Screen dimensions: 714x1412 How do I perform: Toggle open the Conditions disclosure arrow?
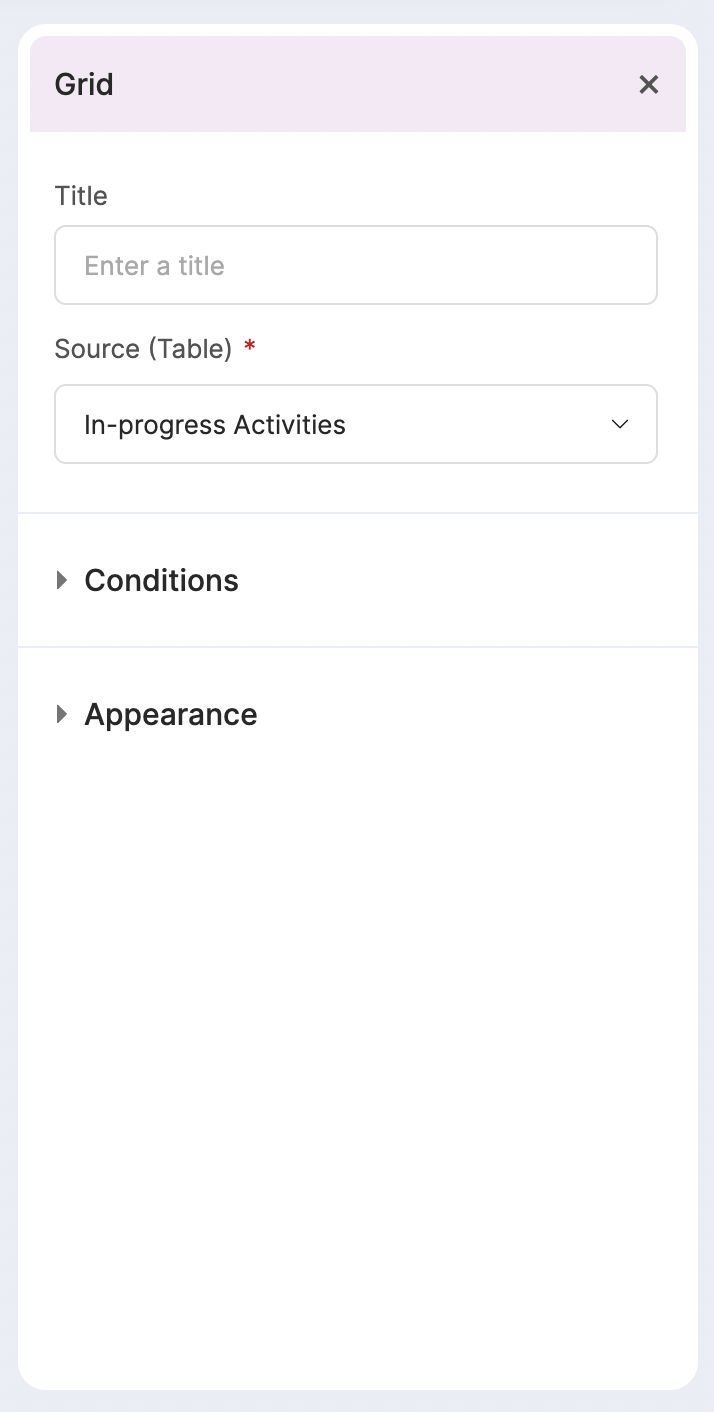click(x=62, y=580)
